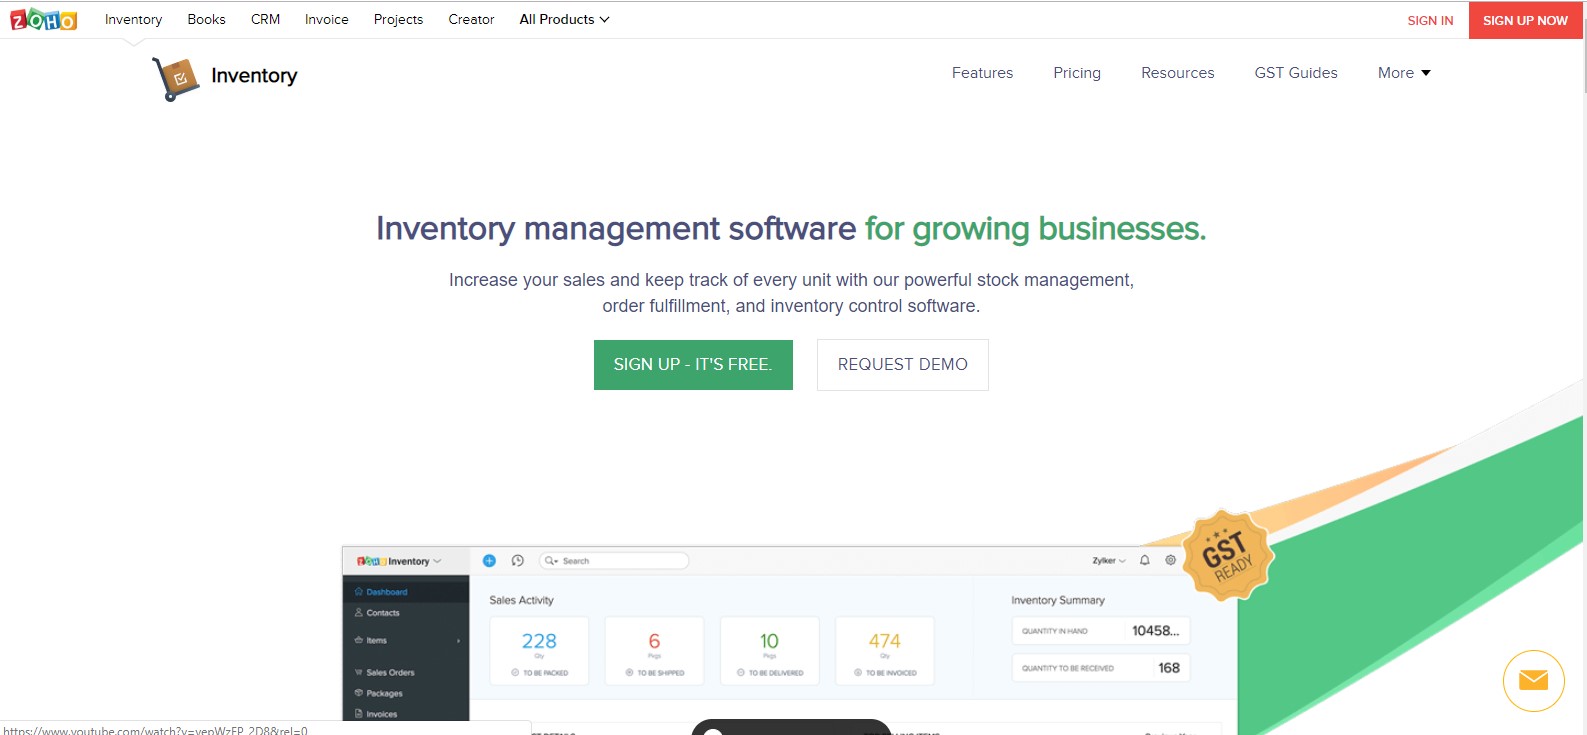
Task: Click the Inventory Summary heading
Action: point(1057,600)
